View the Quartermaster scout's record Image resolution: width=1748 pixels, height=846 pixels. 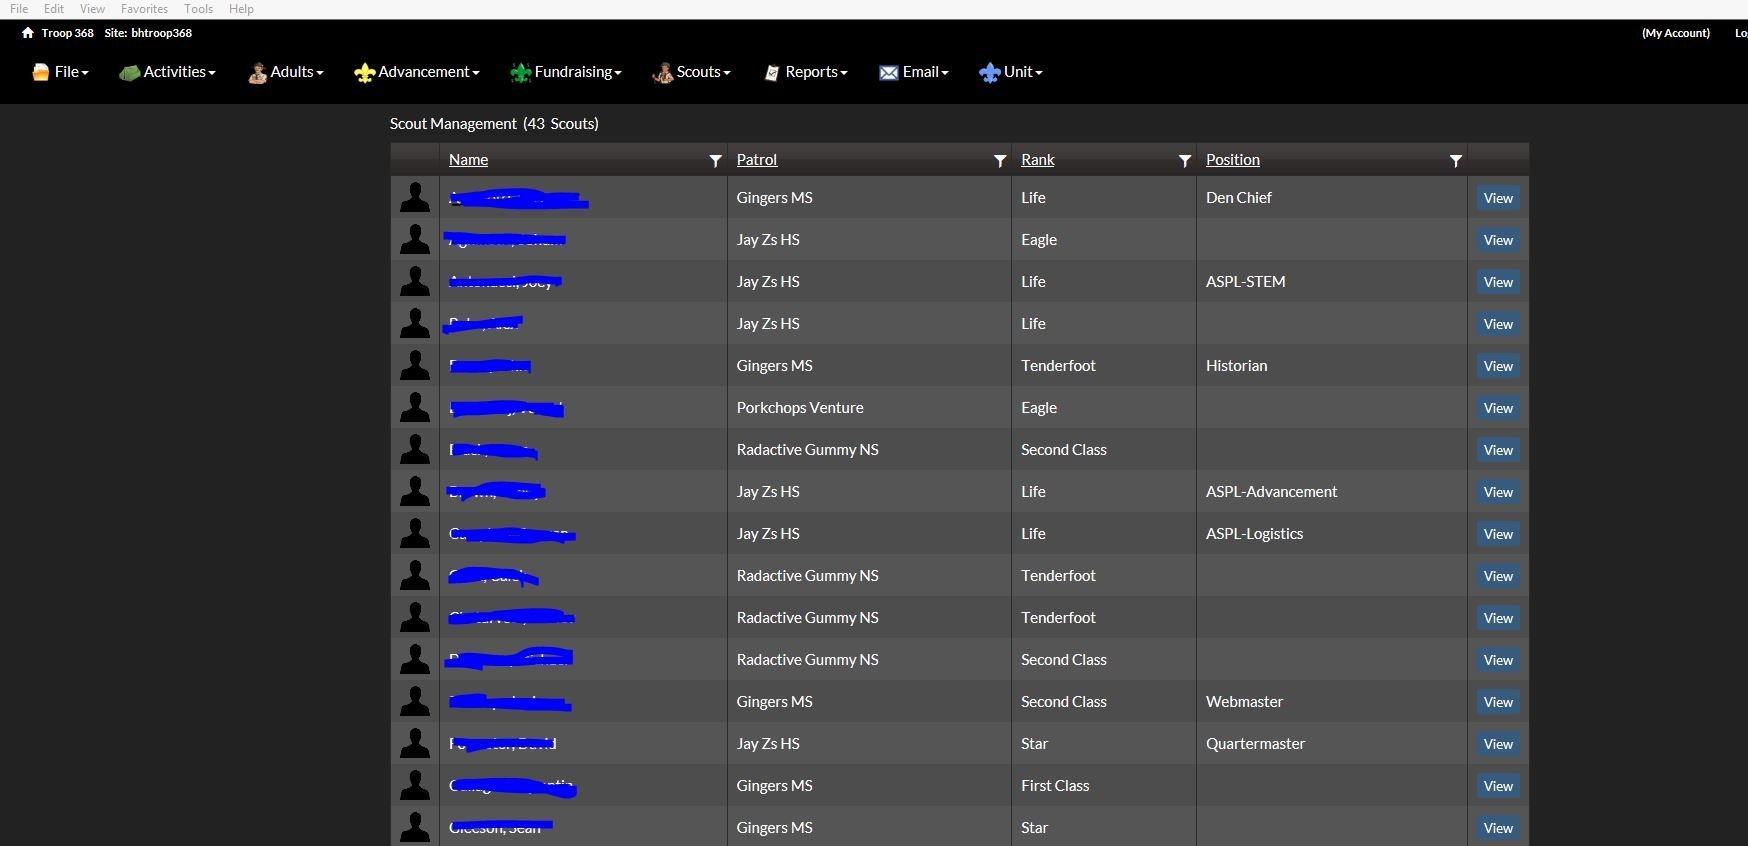[x=1497, y=744]
